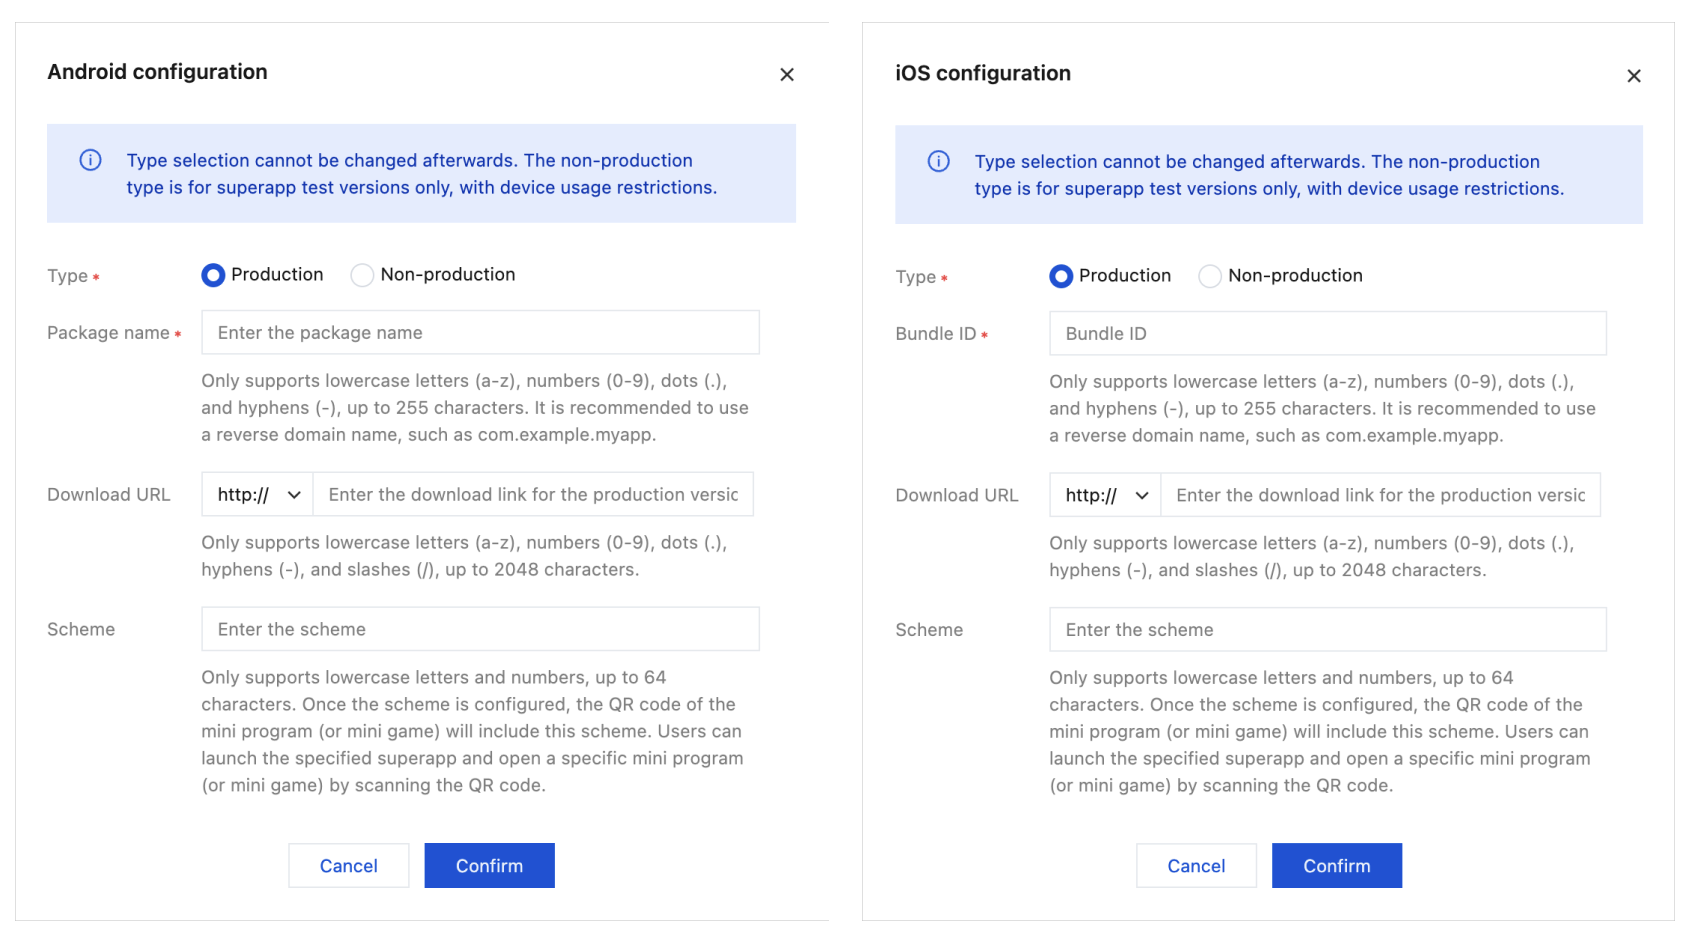This screenshot has height=942, width=1694.
Task: Open Android Download URL protocol dropdown
Action: click(258, 495)
